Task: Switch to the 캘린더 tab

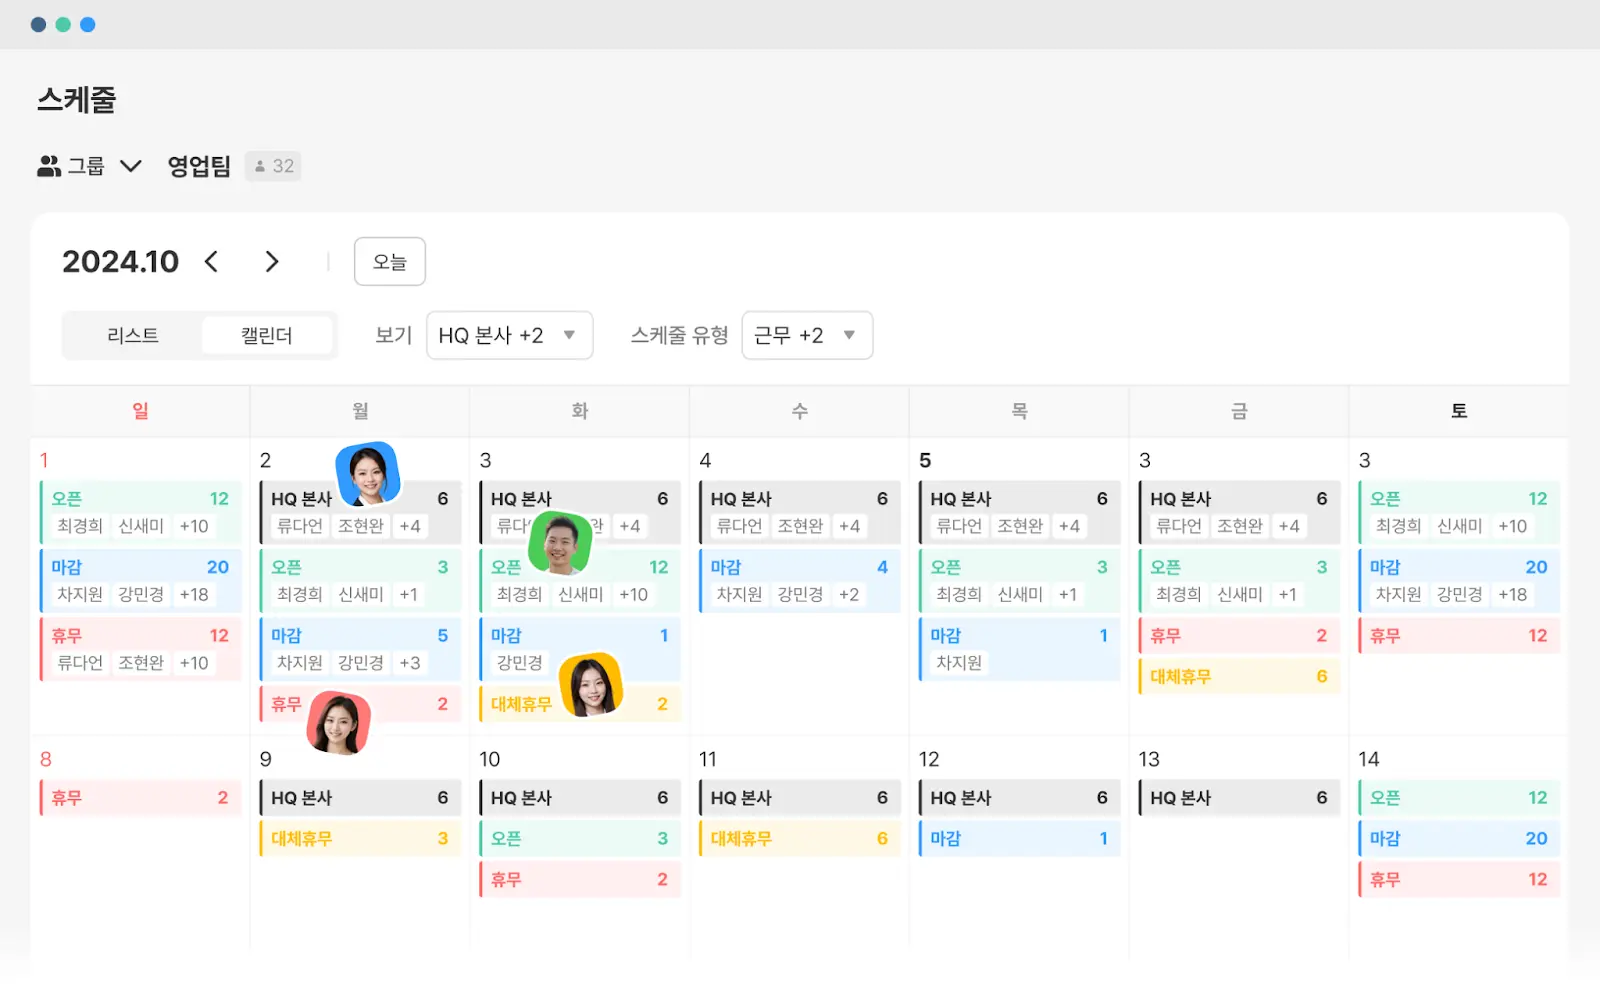Action: [267, 335]
